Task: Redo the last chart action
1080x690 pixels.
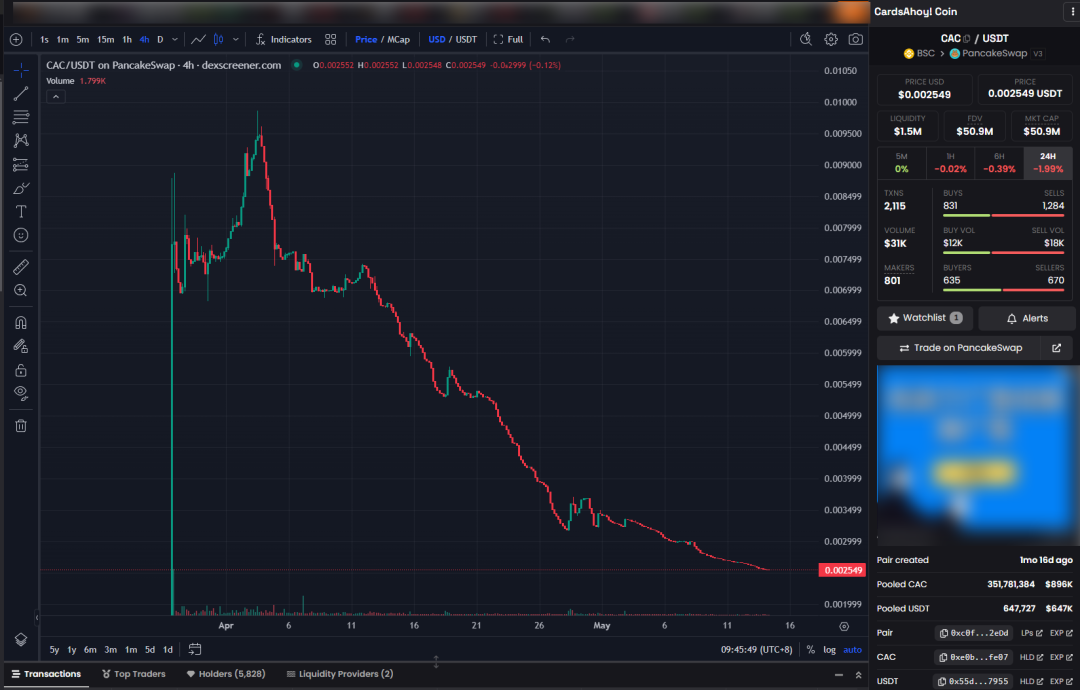Action: 570,39
